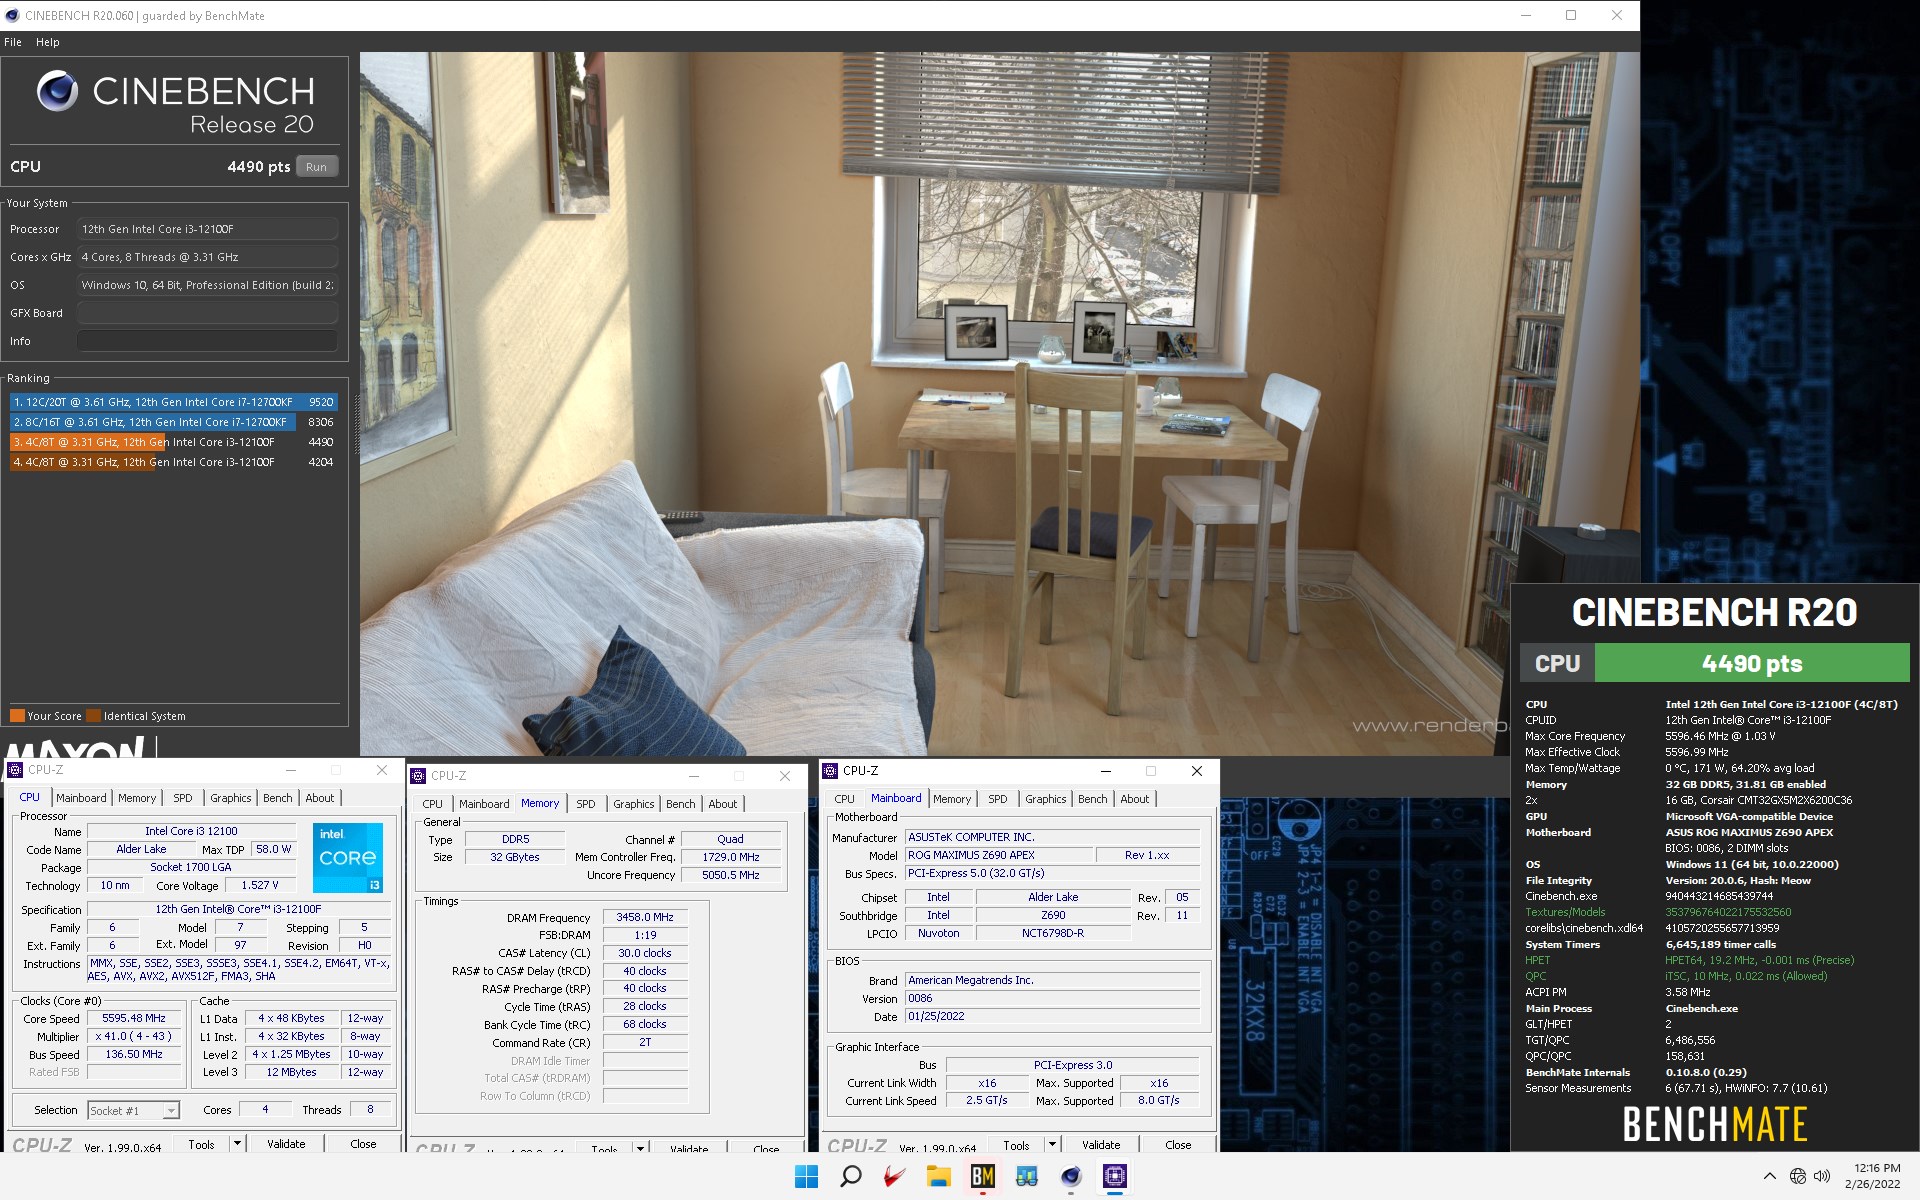
Task: Click the right CPU-Z window title icon
Action: click(830, 771)
